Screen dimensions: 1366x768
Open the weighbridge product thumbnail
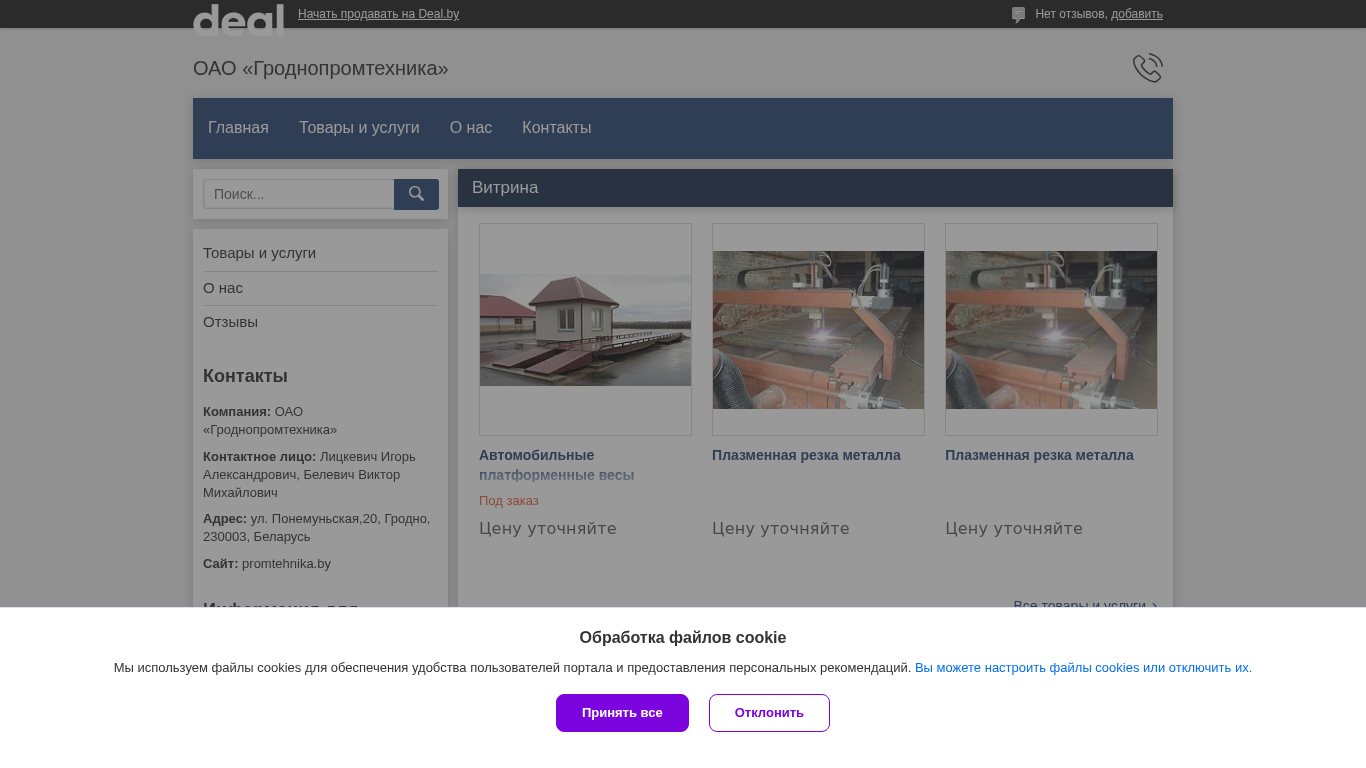(x=585, y=329)
